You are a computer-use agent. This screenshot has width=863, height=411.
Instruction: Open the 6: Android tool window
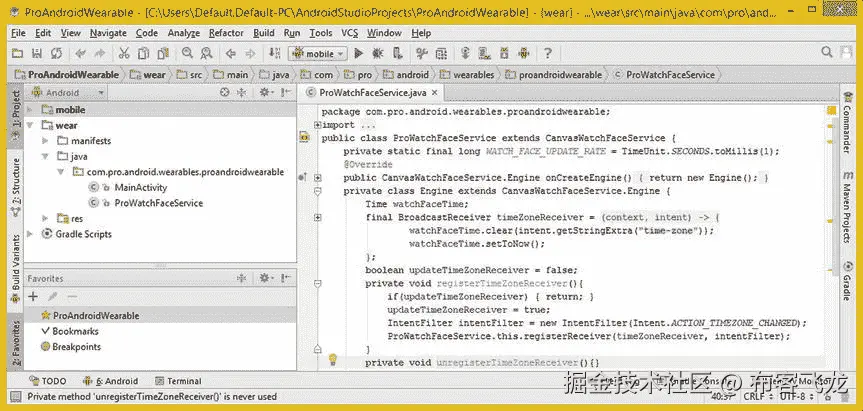pos(111,381)
